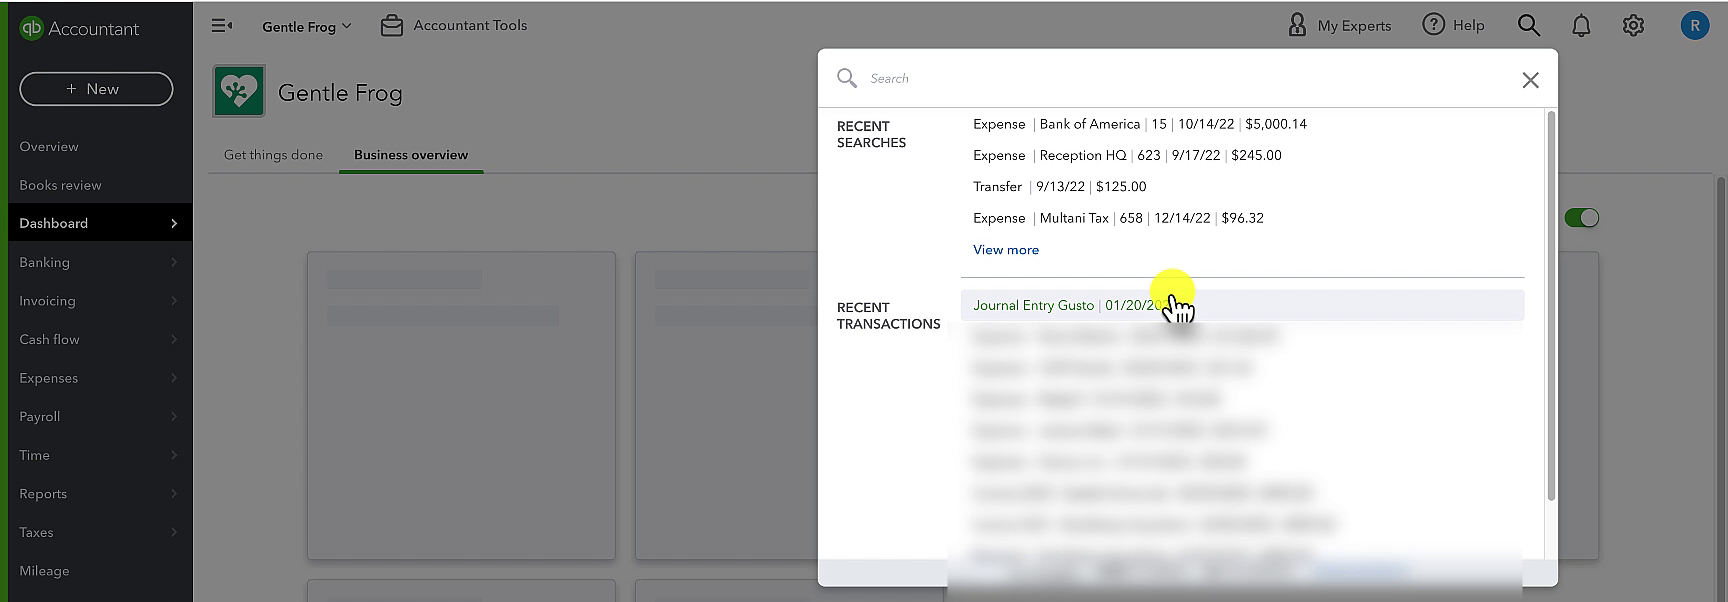This screenshot has width=1728, height=602.
Task: Open the Help question mark icon
Action: point(1433,25)
